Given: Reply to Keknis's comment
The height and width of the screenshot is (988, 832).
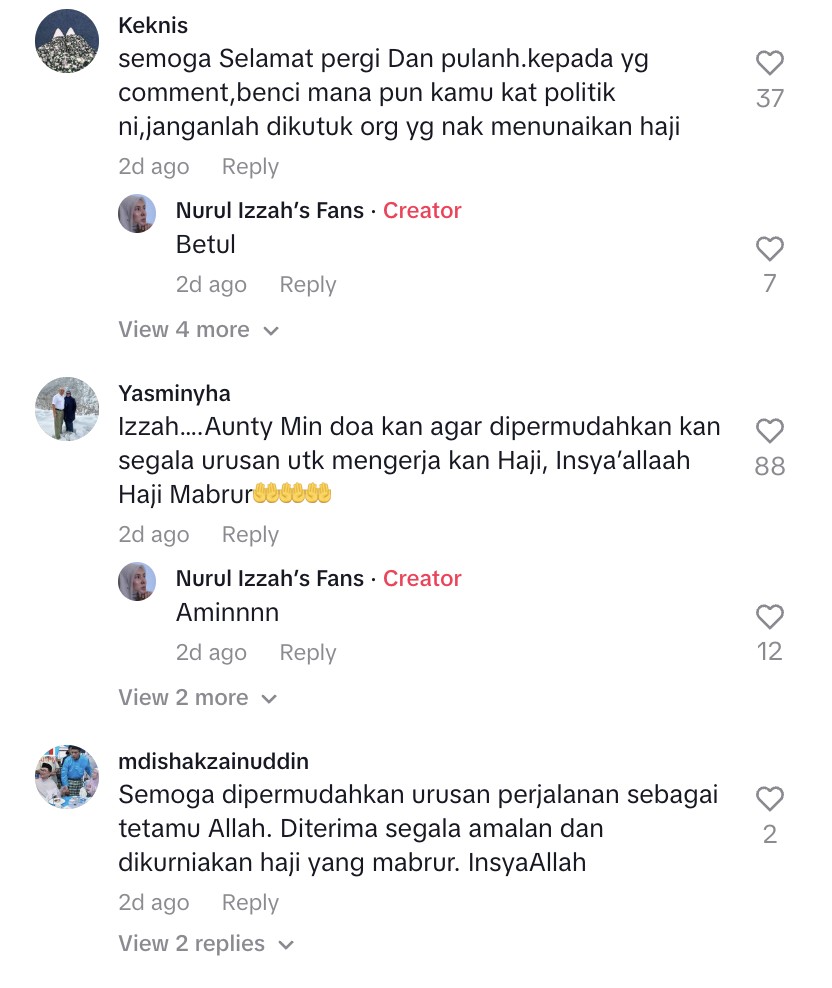Looking at the screenshot, I should pyautogui.click(x=250, y=166).
